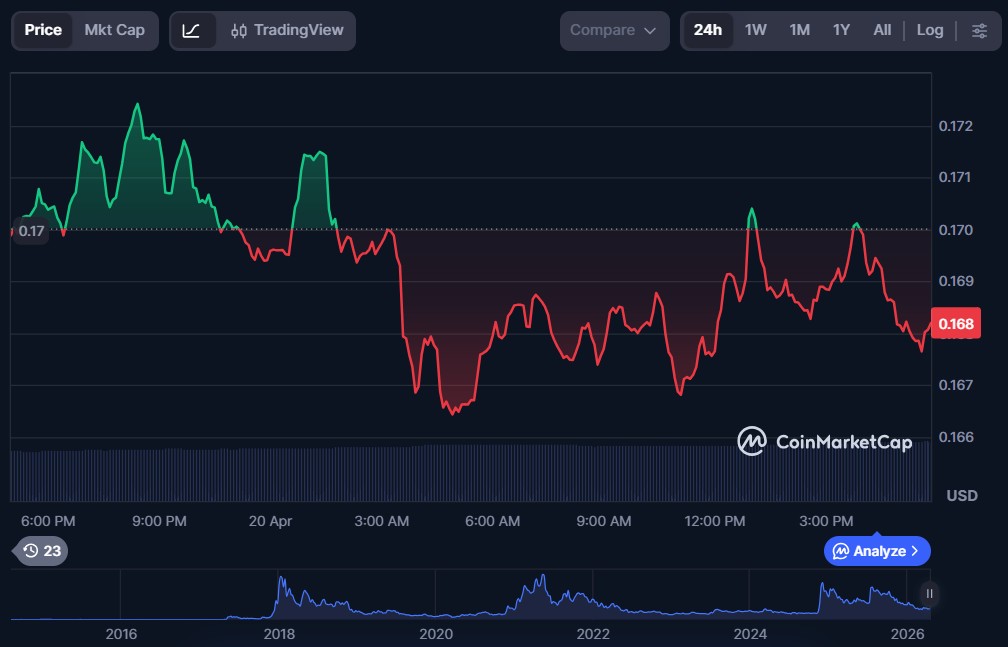
Task: Select the 1Y time range
Action: pyautogui.click(x=841, y=30)
